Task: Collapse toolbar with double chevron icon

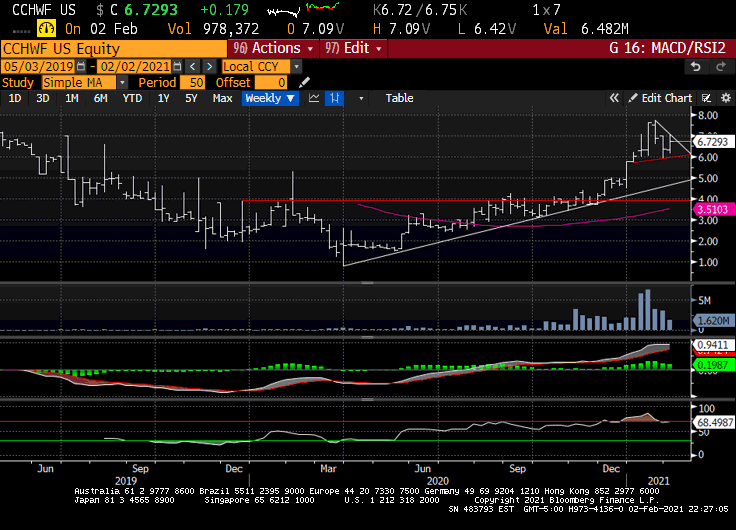Action: click(614, 98)
